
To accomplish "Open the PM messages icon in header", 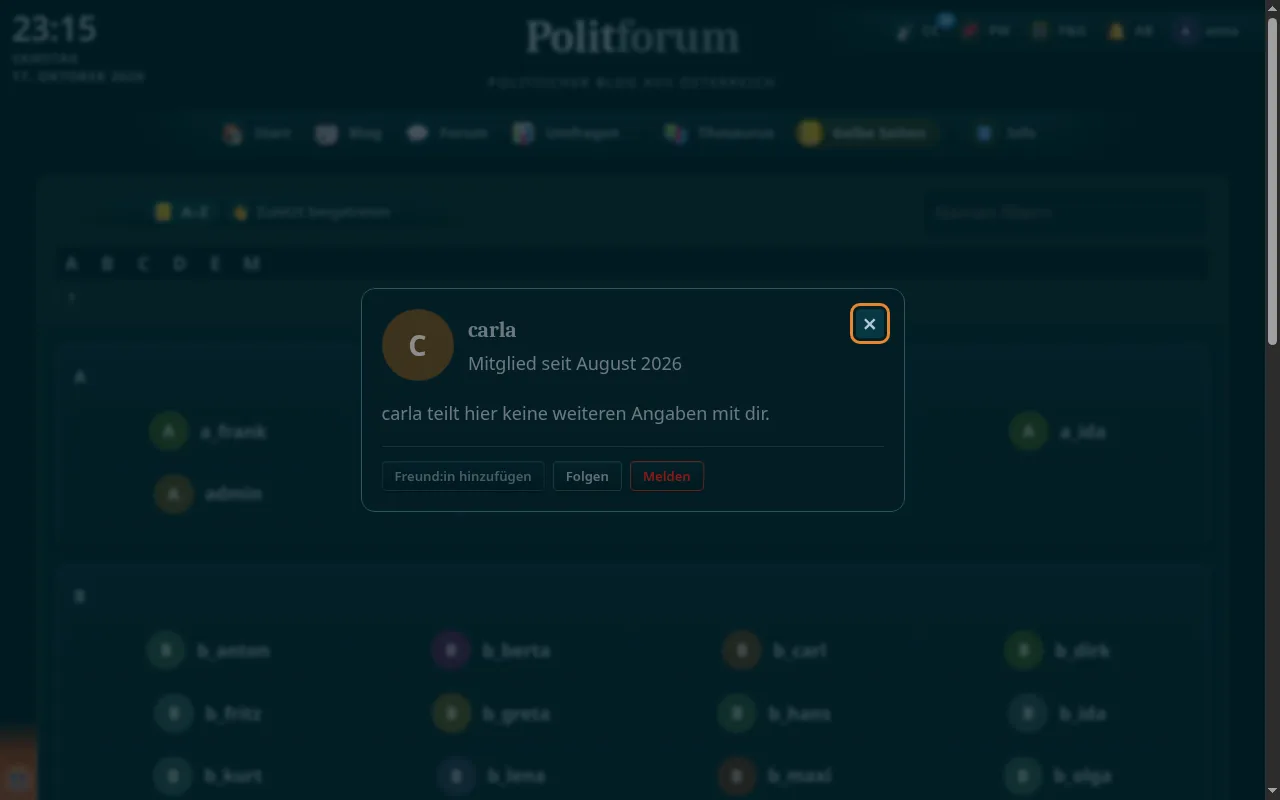I will pos(985,31).
